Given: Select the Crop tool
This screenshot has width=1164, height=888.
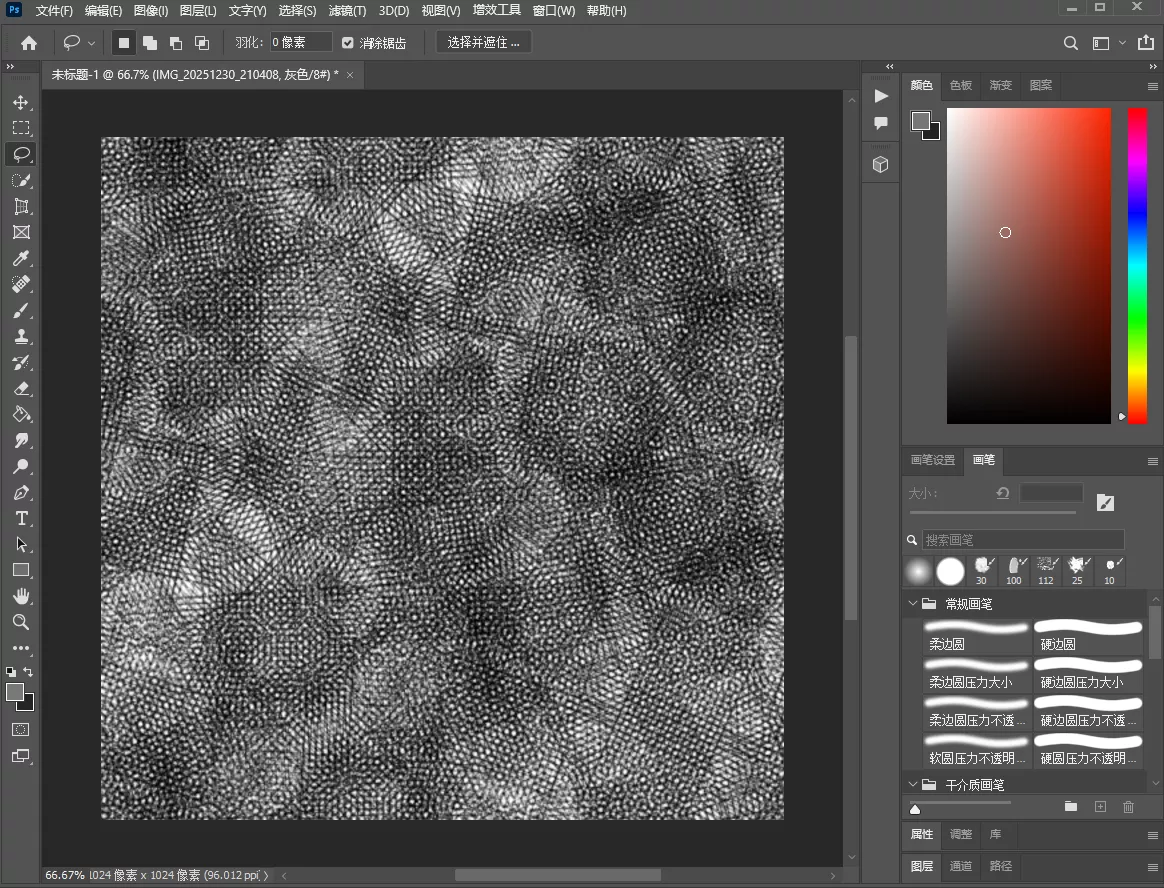Looking at the screenshot, I should (21, 206).
